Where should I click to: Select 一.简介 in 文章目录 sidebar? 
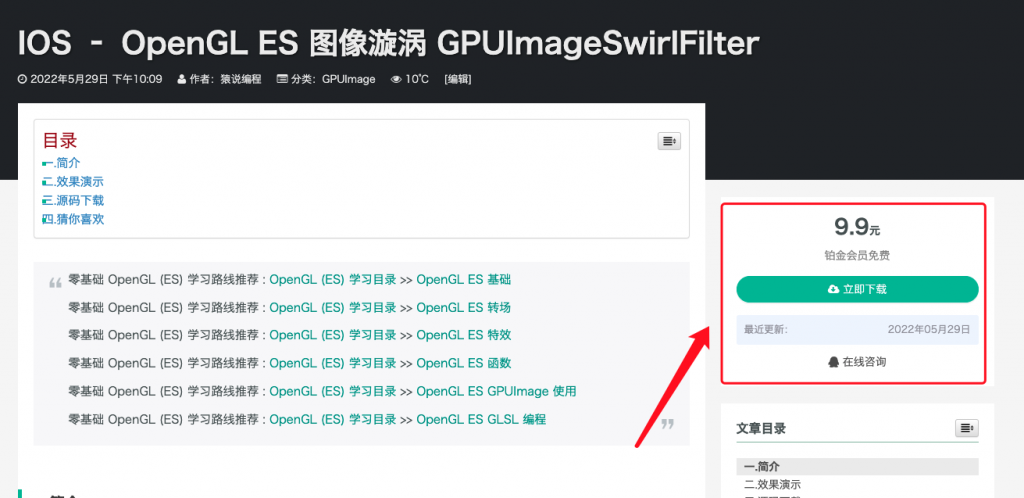[857, 467]
